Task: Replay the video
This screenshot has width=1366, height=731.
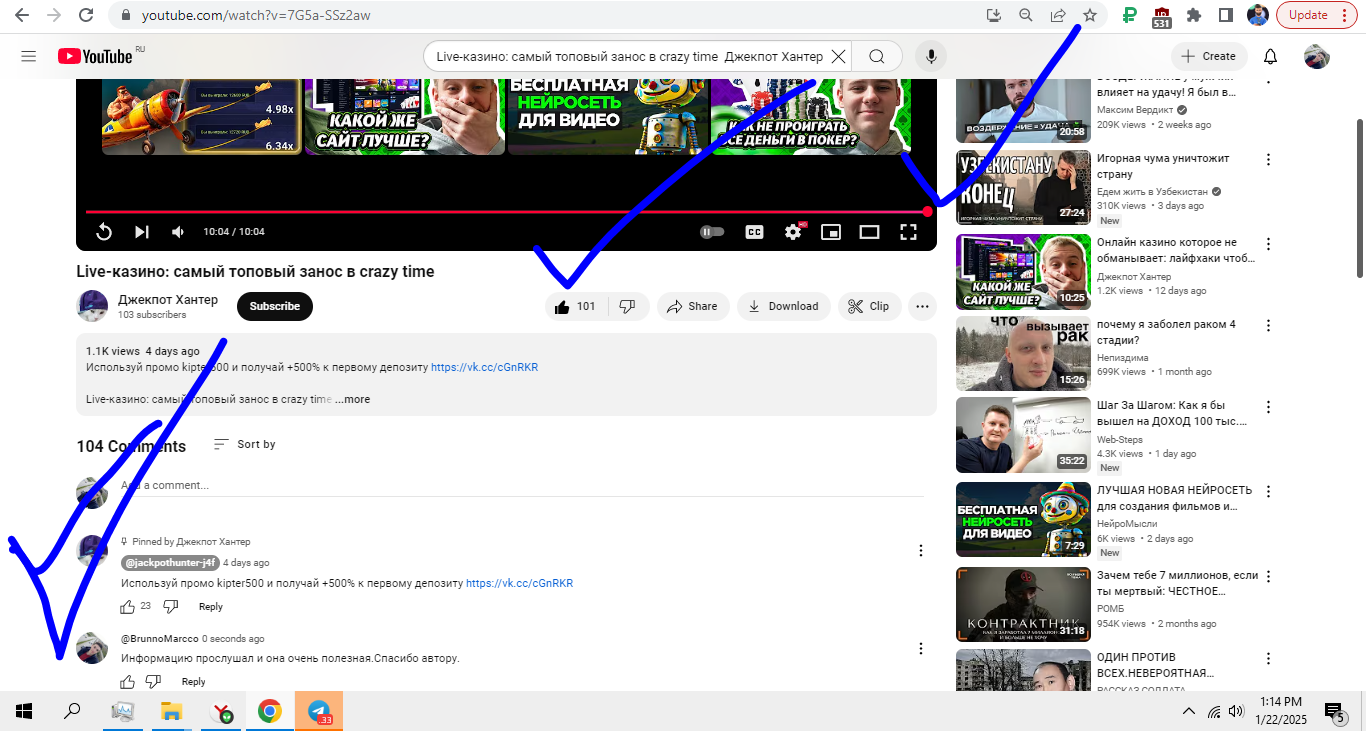Action: 104,232
